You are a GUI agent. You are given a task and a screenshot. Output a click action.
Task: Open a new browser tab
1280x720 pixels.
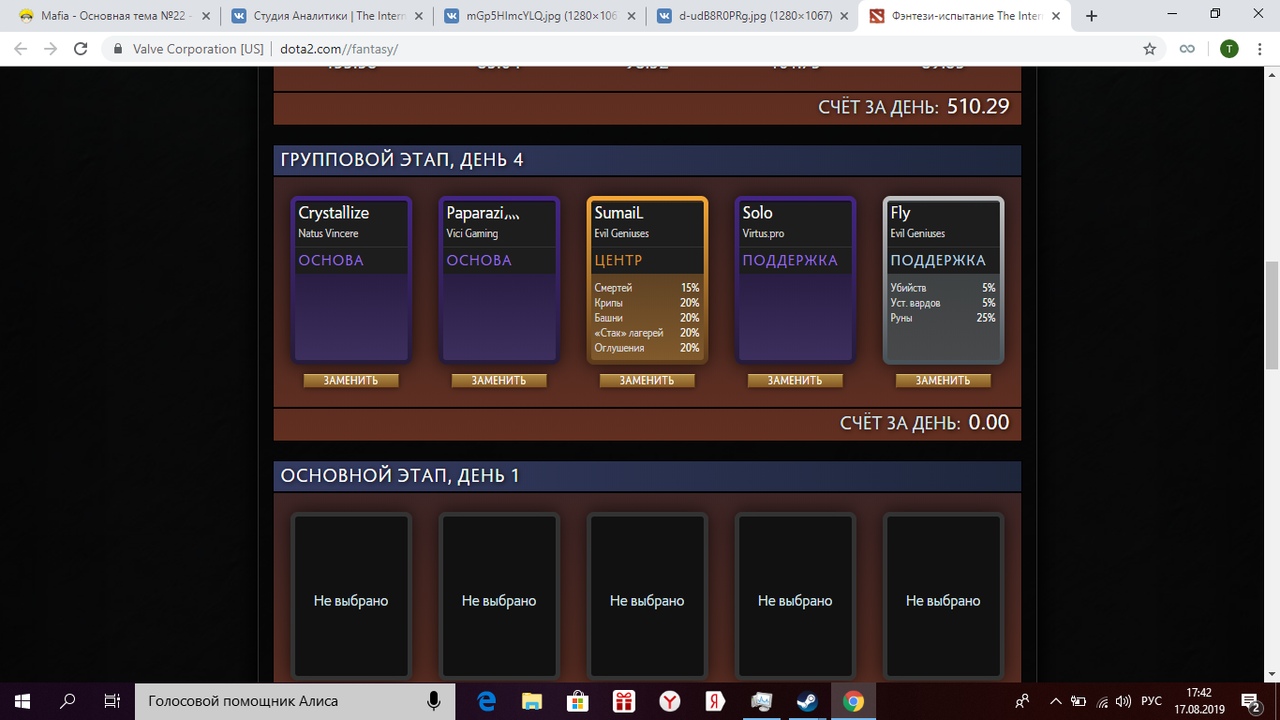pyautogui.click(x=1091, y=16)
